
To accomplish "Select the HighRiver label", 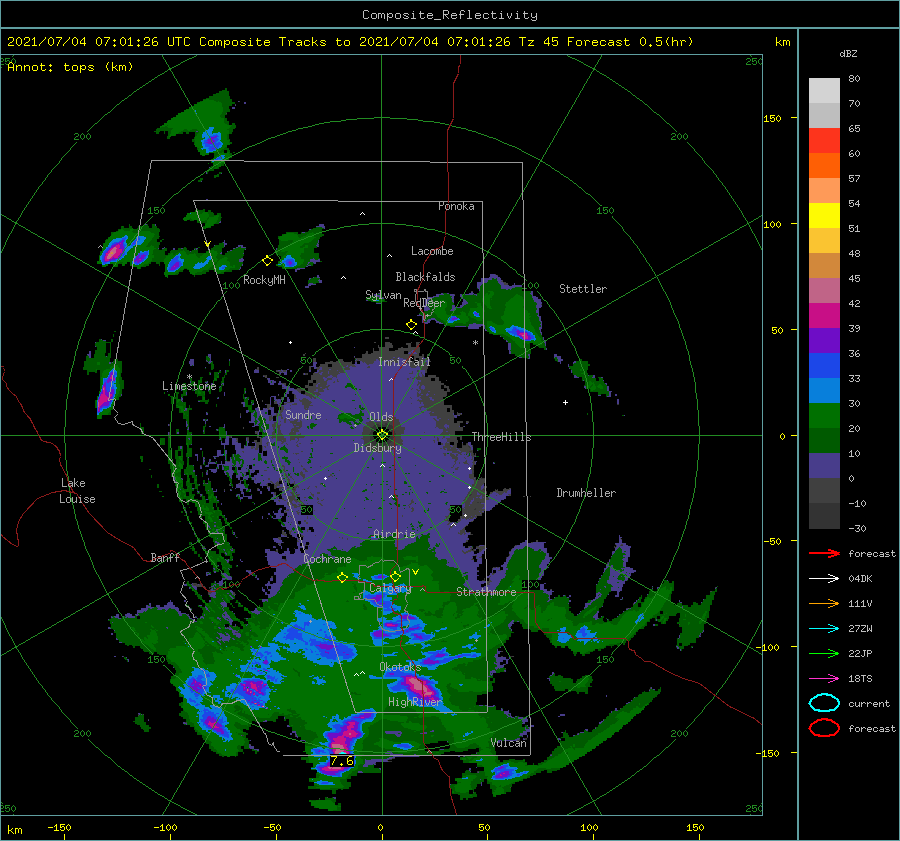I will pyautogui.click(x=415, y=702).
